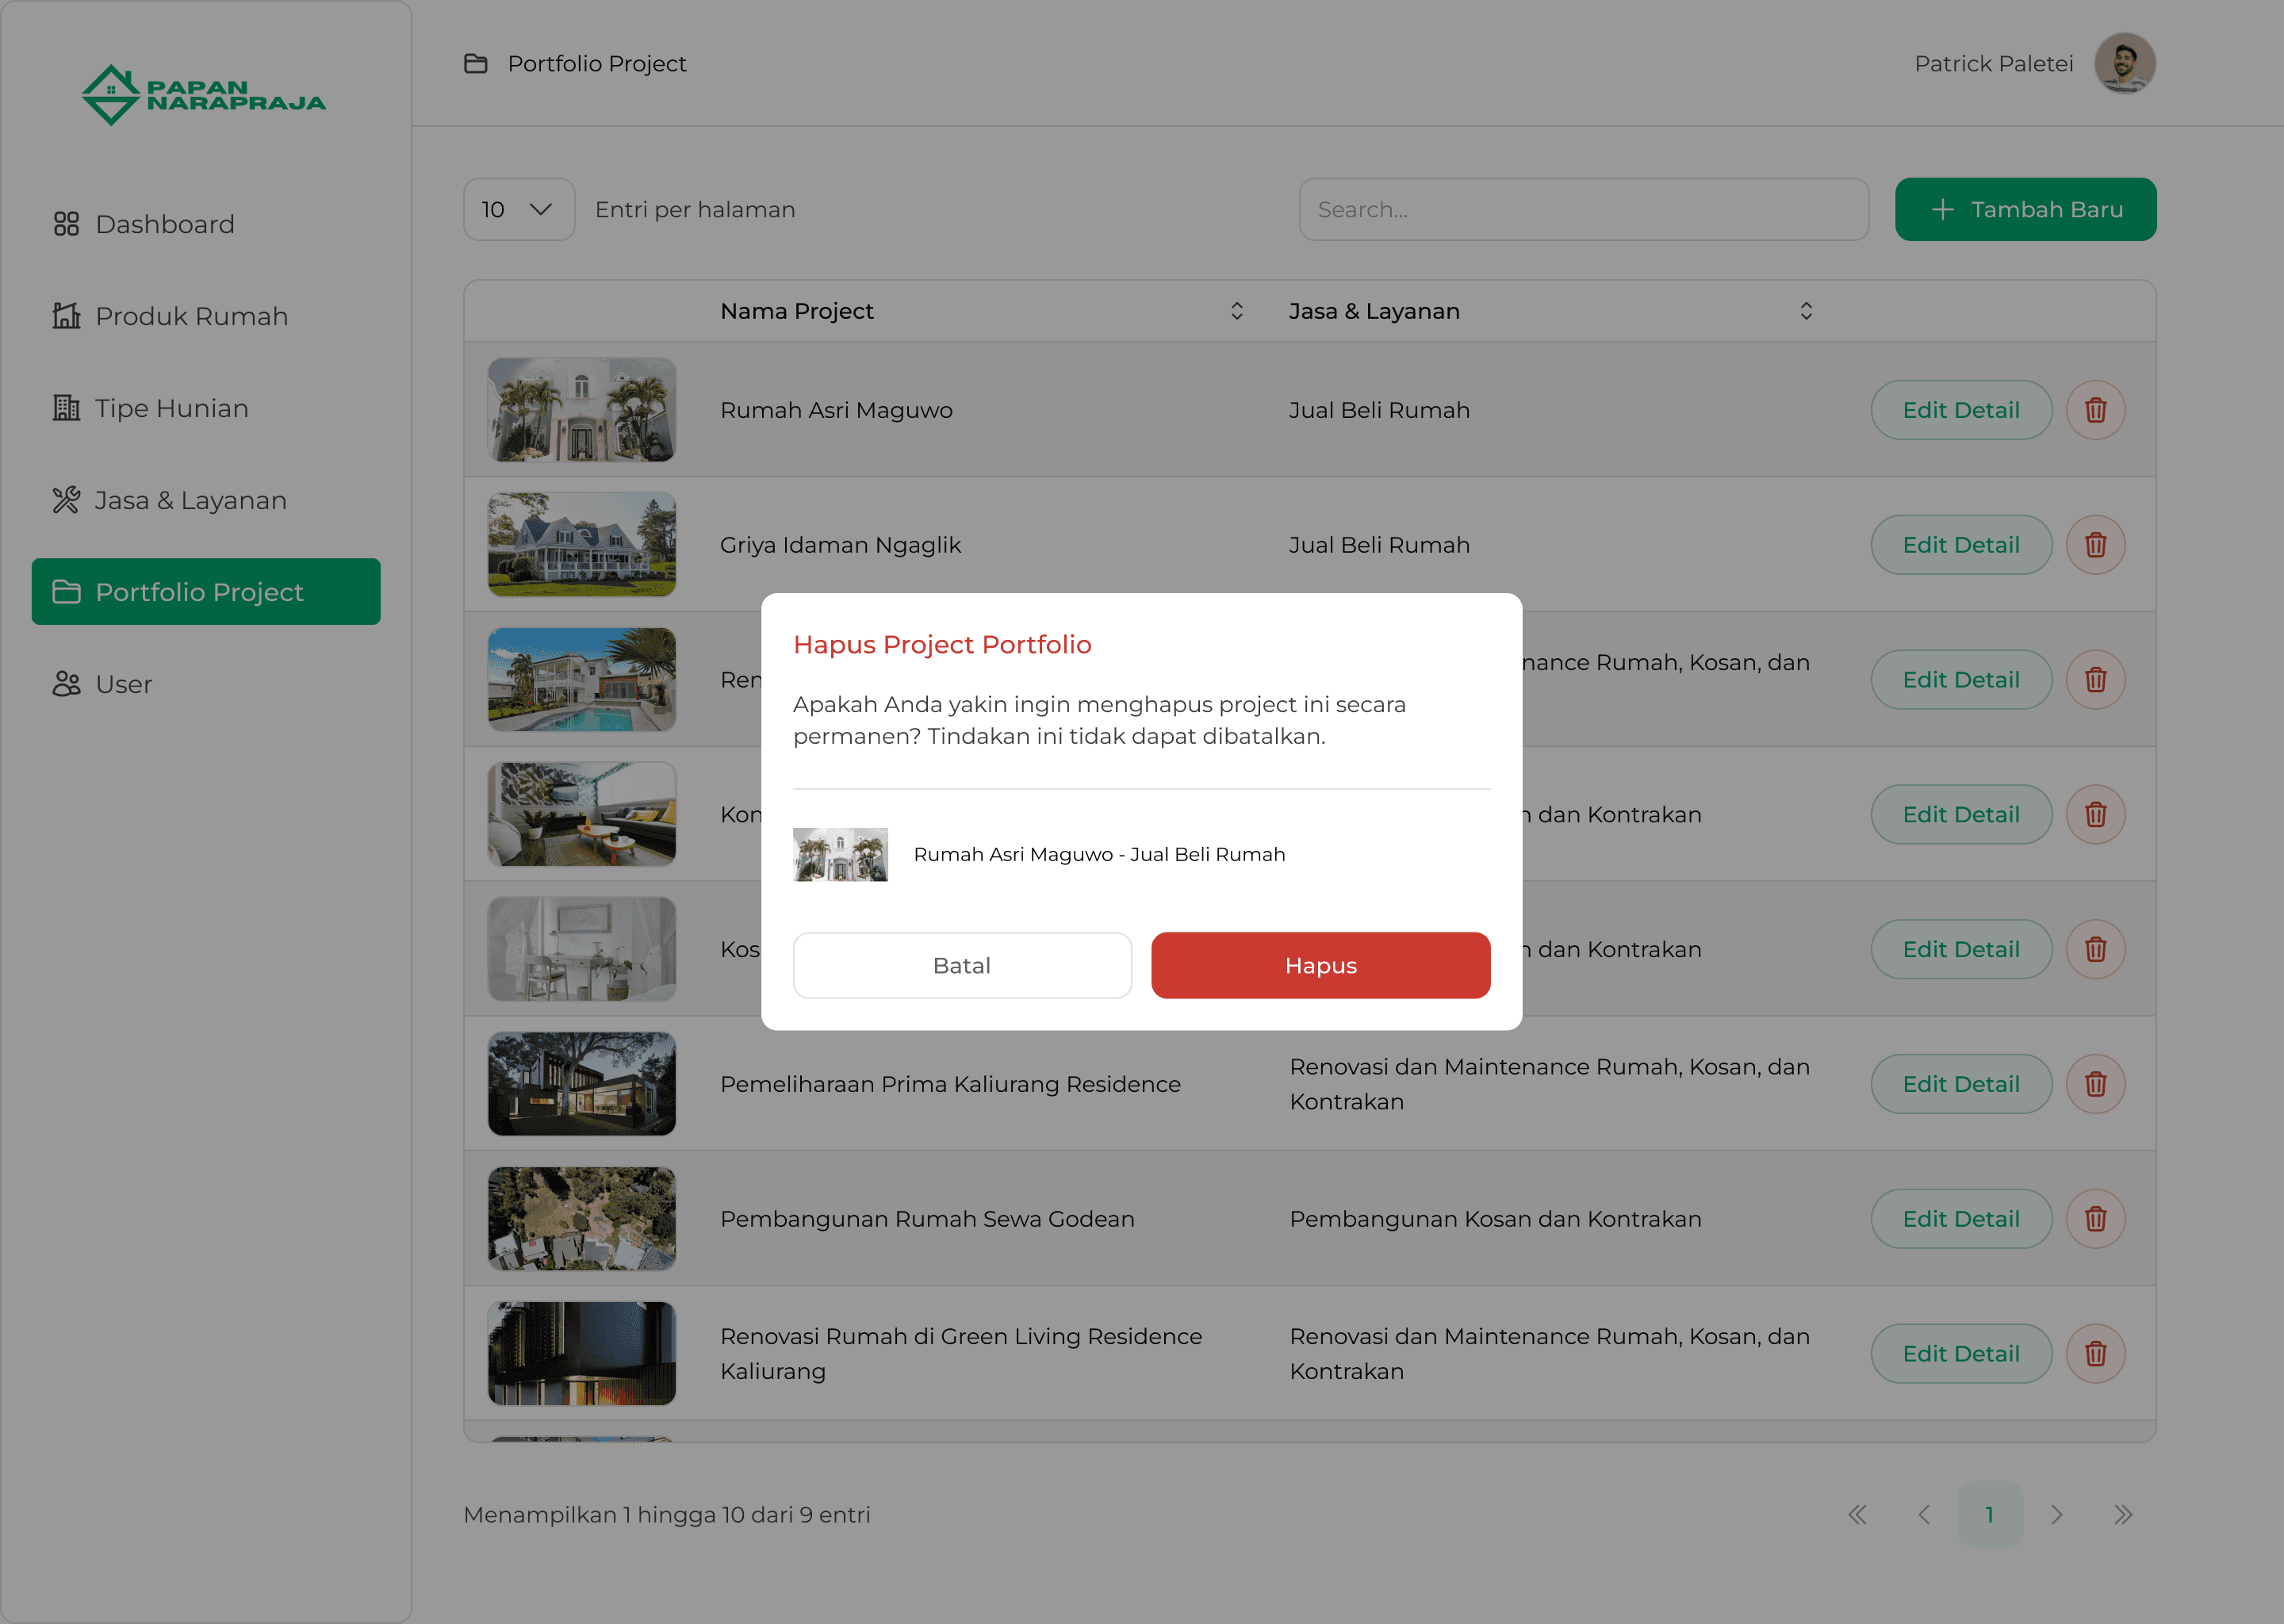Click the Jasa & Layanan tools icon

click(66, 500)
